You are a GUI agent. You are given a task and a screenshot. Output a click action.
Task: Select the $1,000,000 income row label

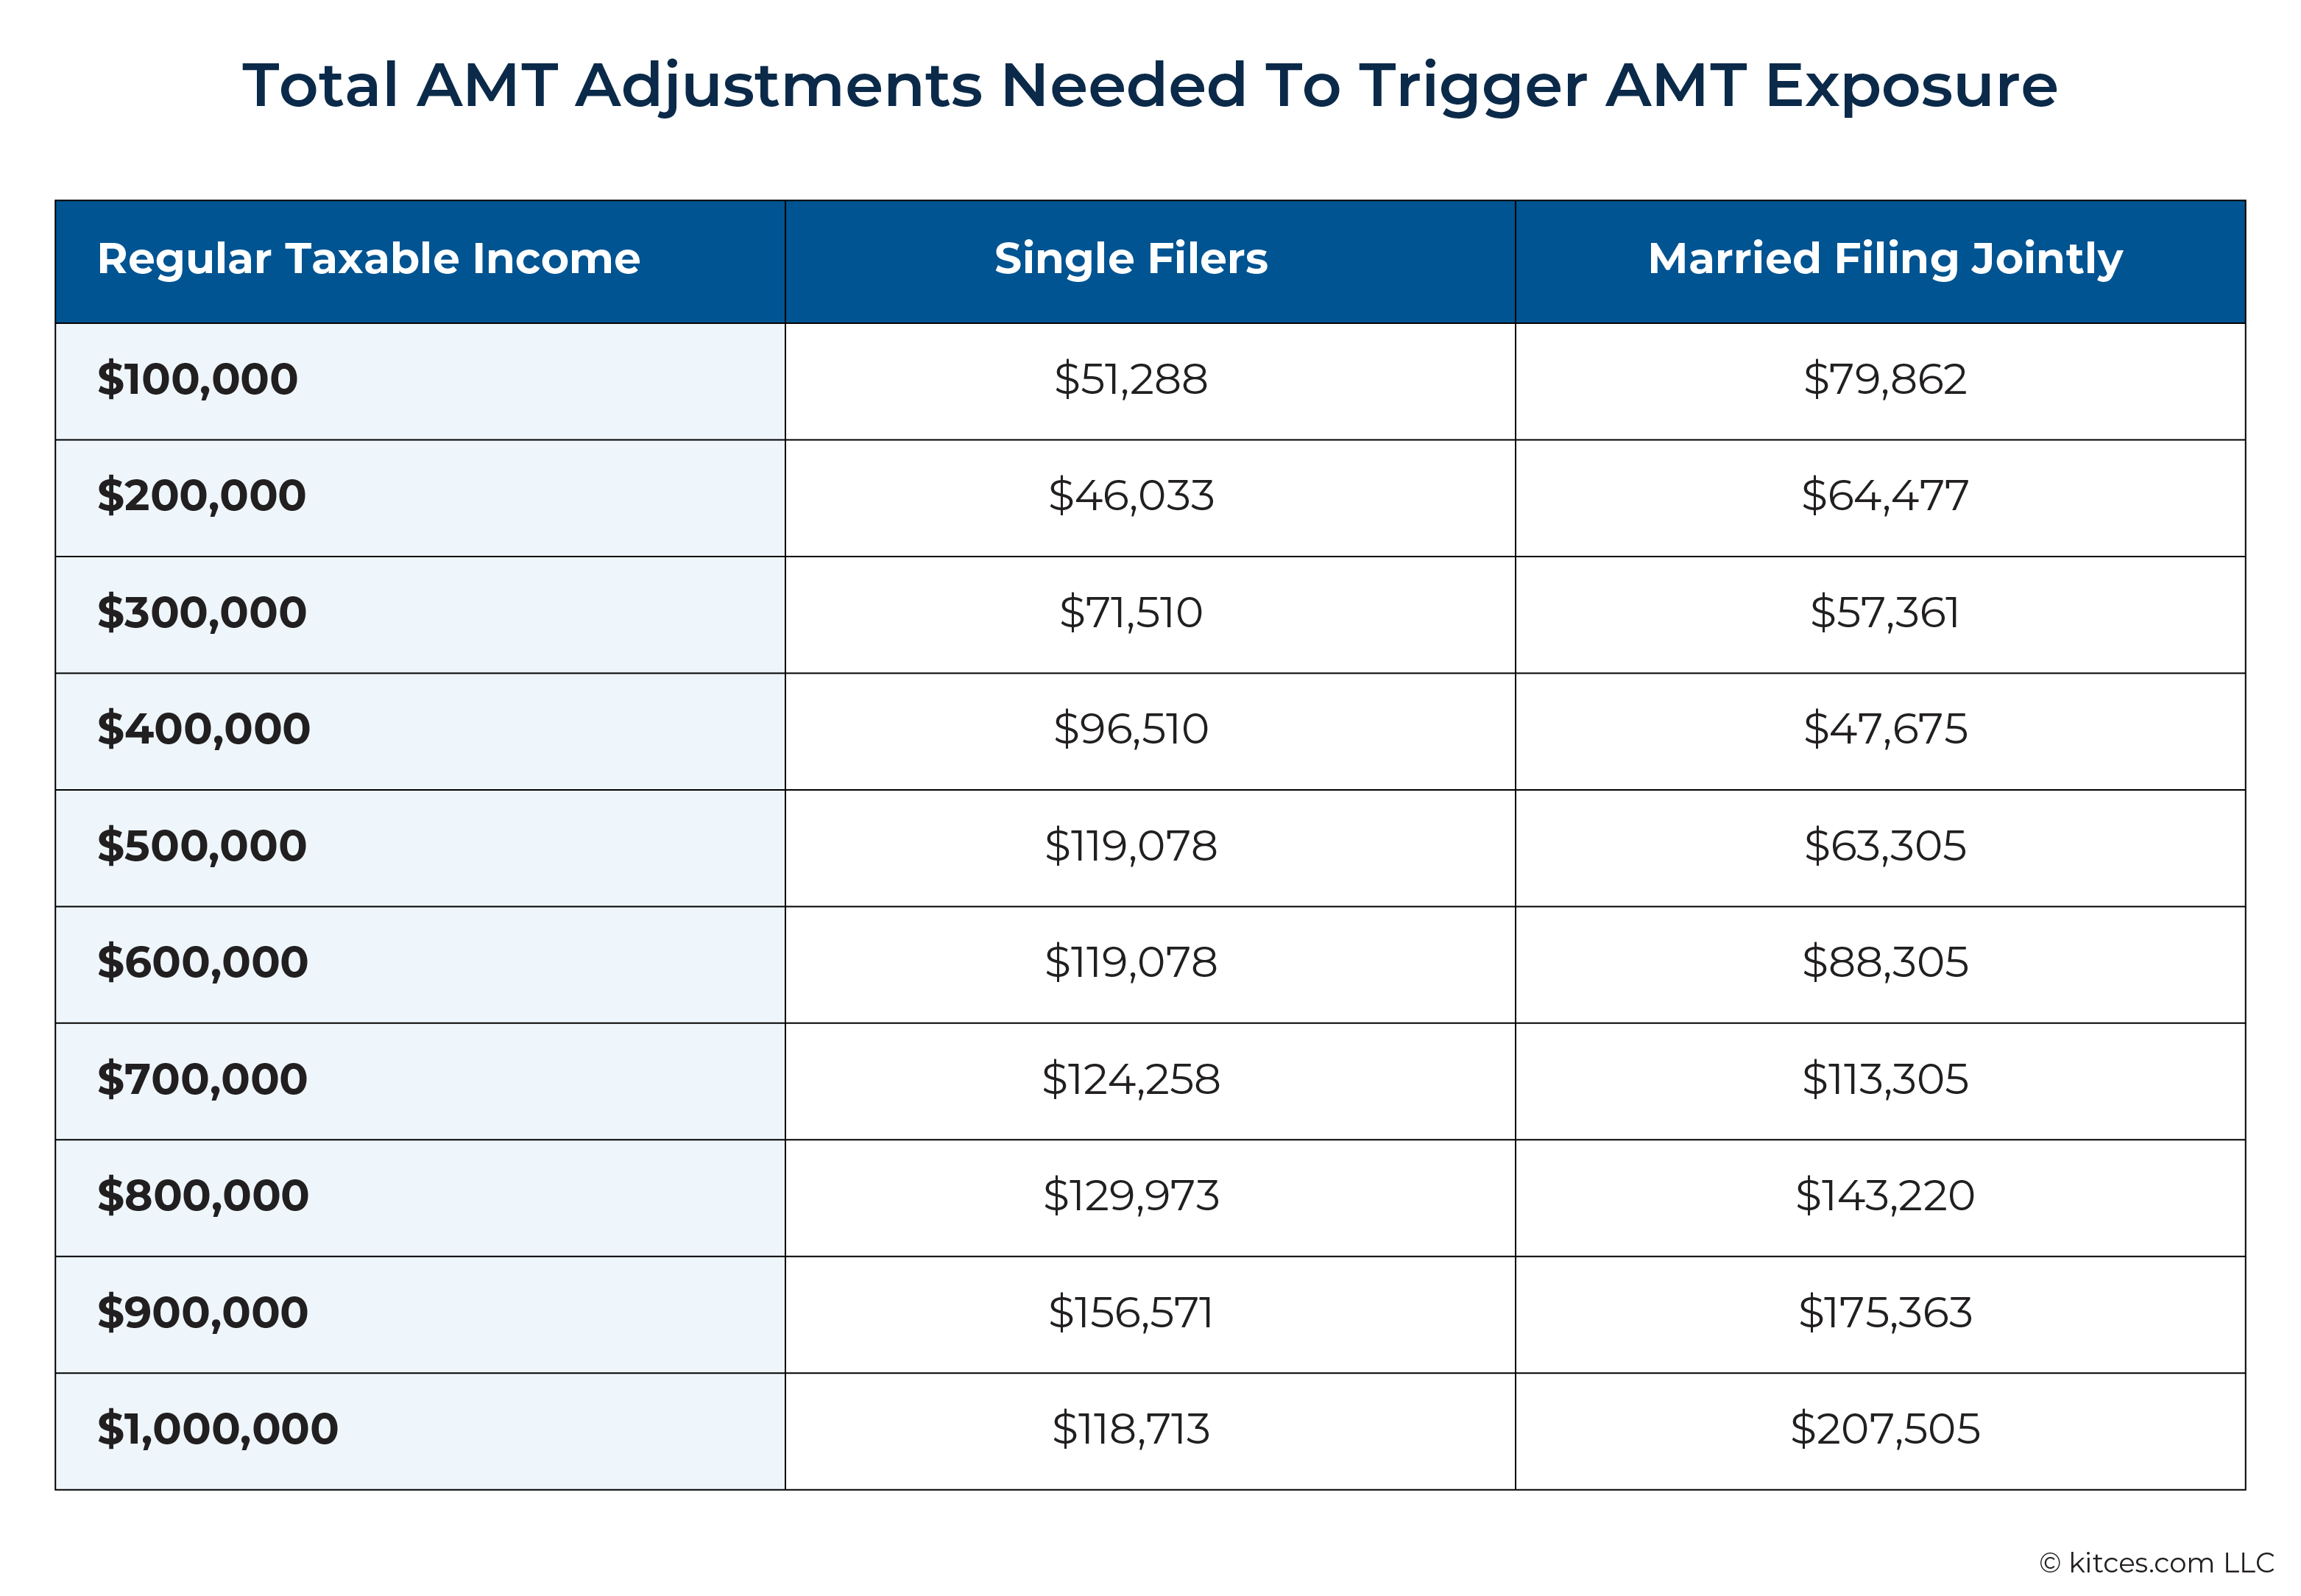(x=217, y=1429)
